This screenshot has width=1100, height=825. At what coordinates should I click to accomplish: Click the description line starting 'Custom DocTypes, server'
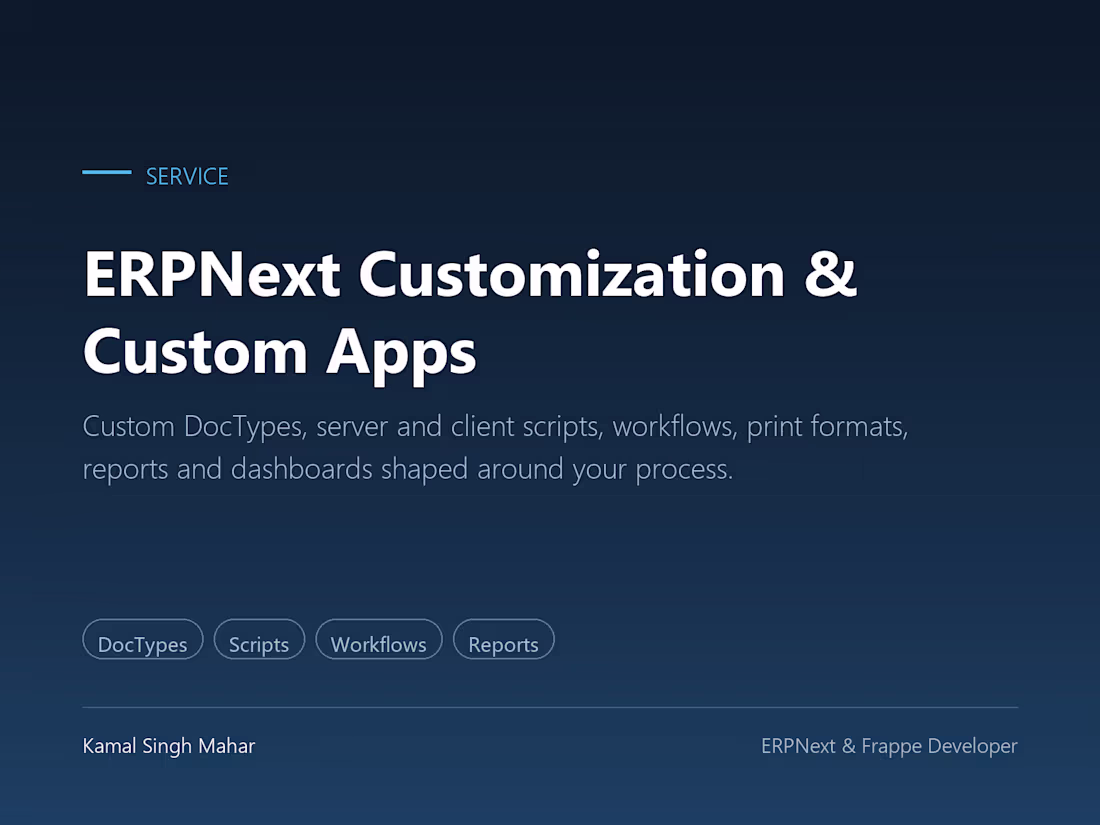pyautogui.click(x=495, y=427)
